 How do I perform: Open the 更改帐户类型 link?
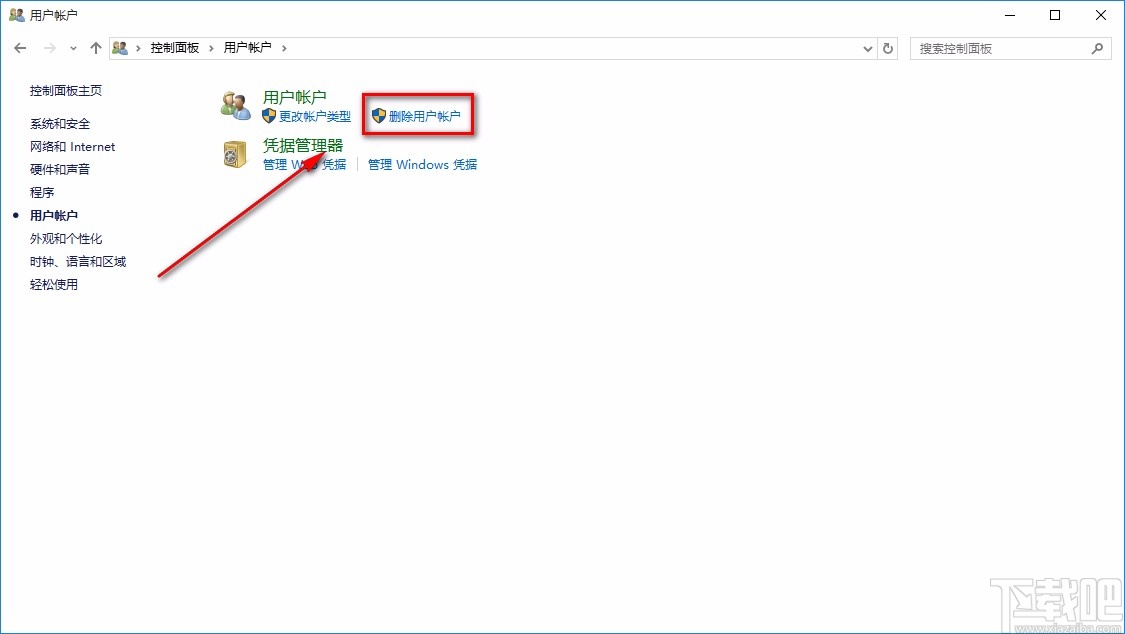click(313, 116)
